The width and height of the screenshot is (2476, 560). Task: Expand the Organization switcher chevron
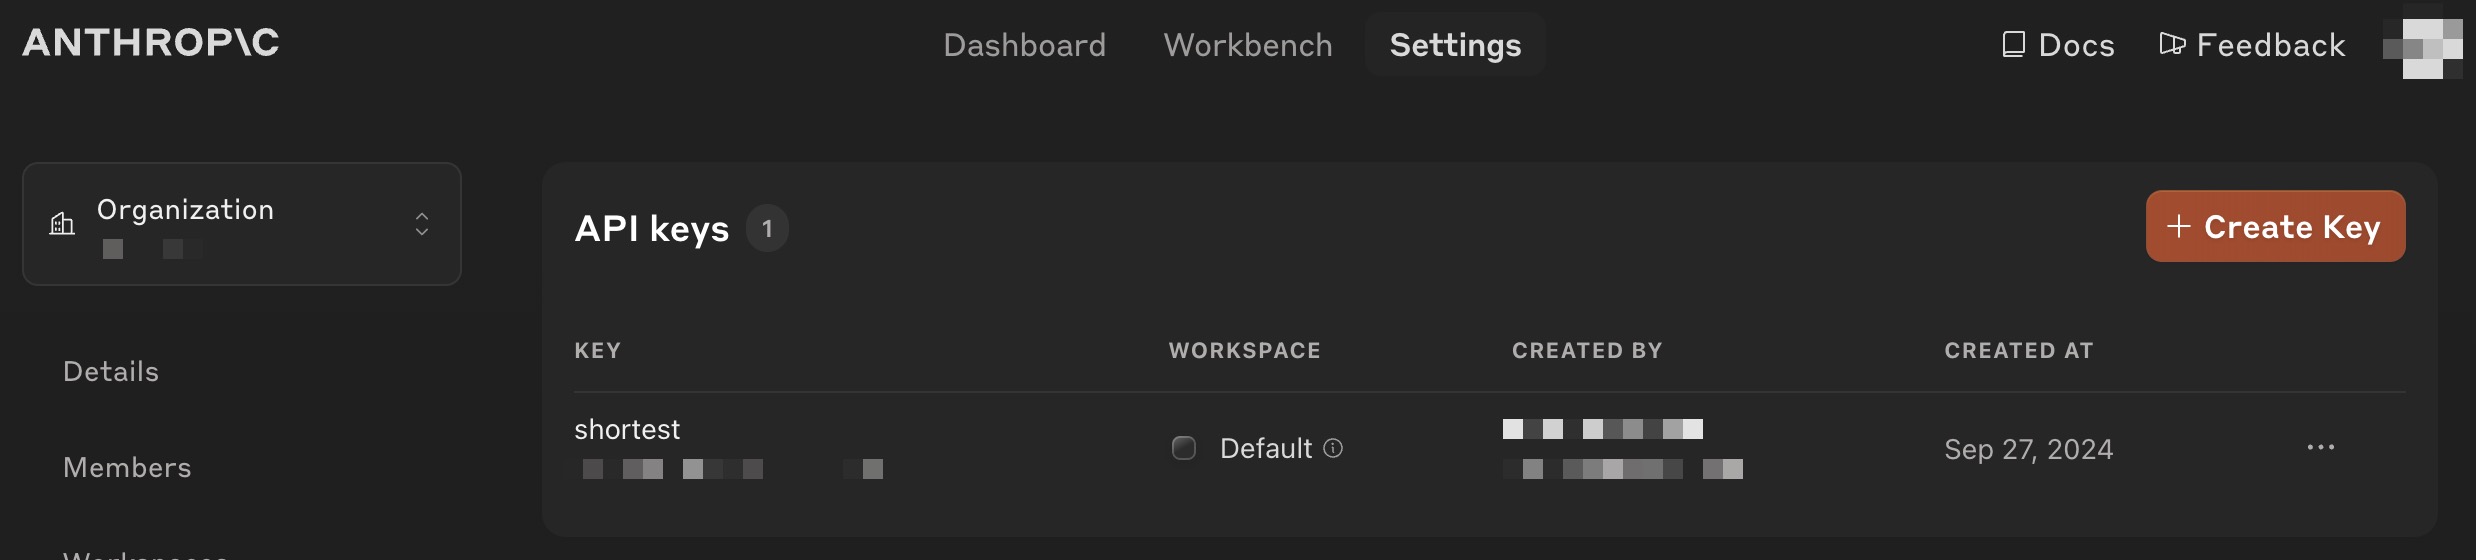(422, 224)
